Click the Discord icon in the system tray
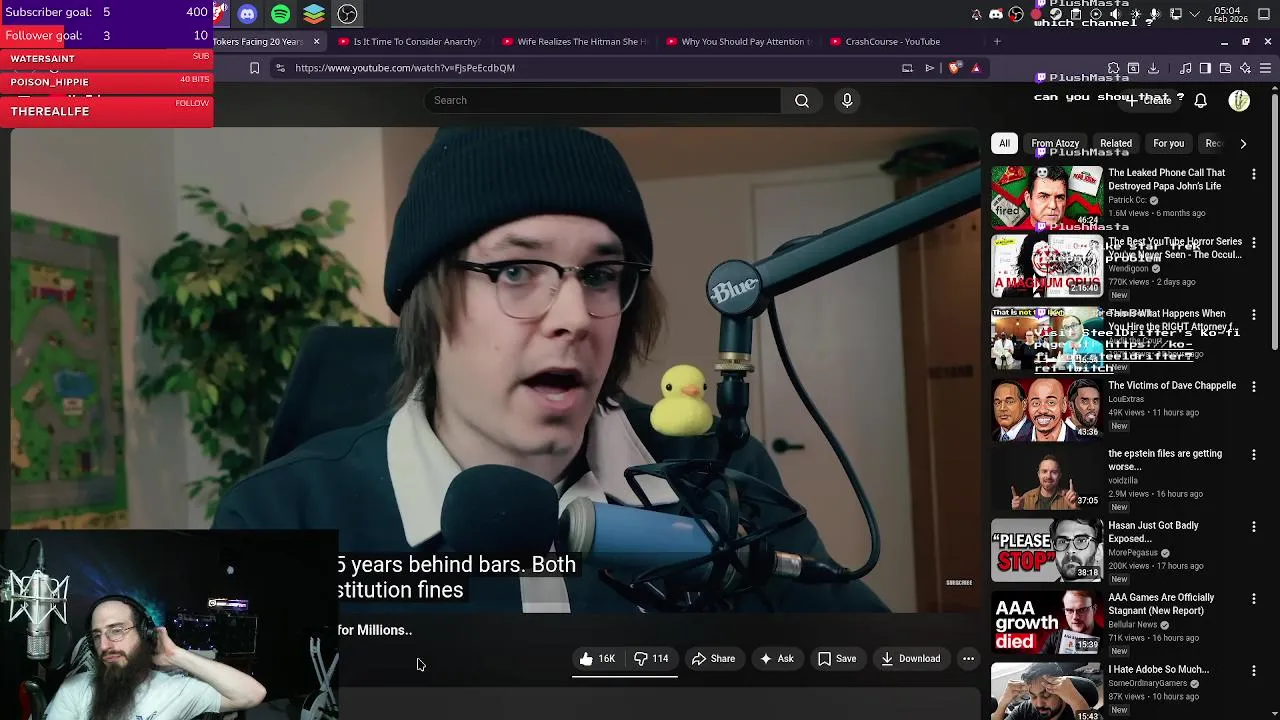This screenshot has height=720, width=1280. coord(996,14)
